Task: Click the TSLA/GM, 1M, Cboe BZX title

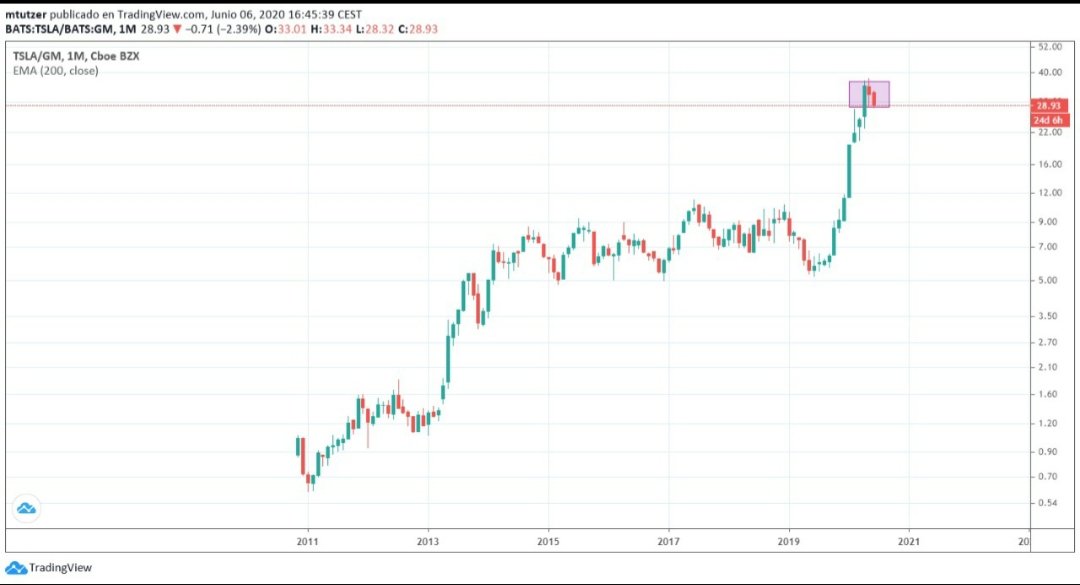Action: [x=76, y=56]
